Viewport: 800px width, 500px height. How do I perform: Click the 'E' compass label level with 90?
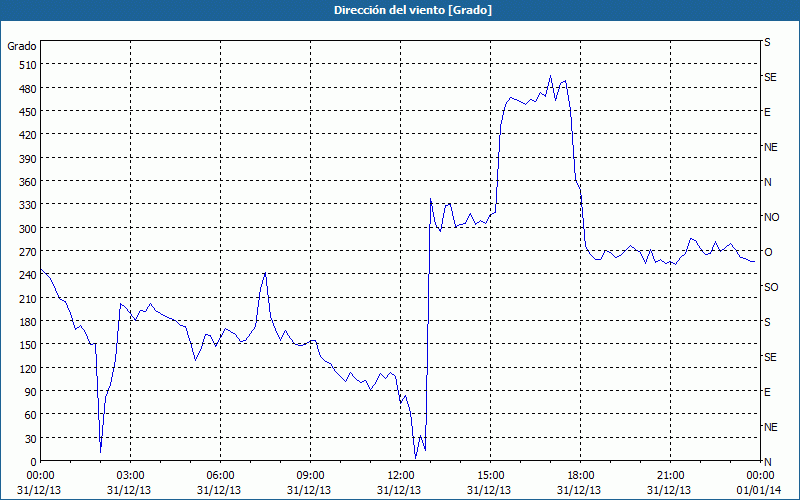click(767, 392)
